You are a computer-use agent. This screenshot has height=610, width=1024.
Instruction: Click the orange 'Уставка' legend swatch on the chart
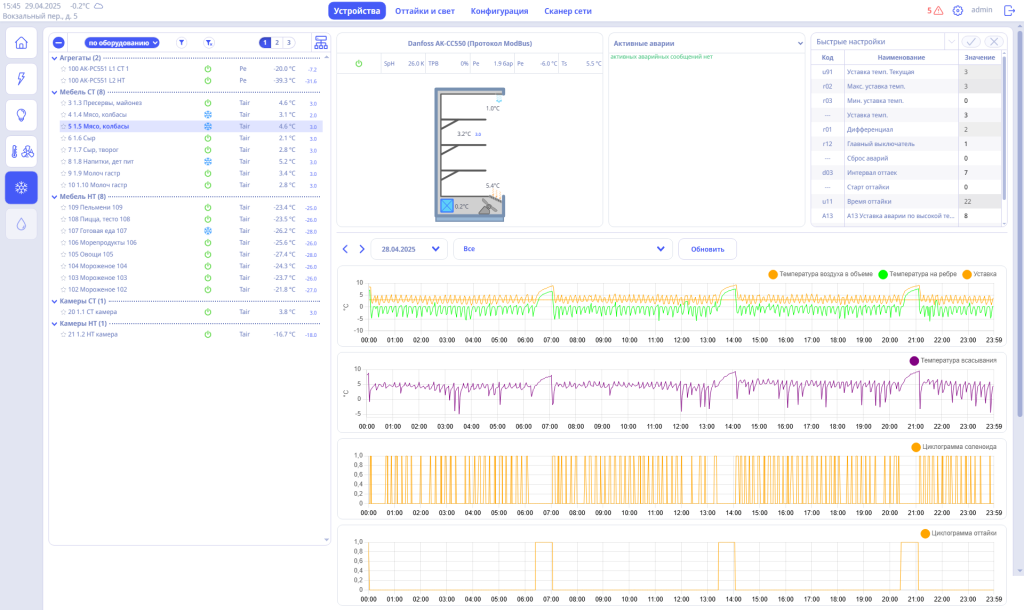click(969, 274)
